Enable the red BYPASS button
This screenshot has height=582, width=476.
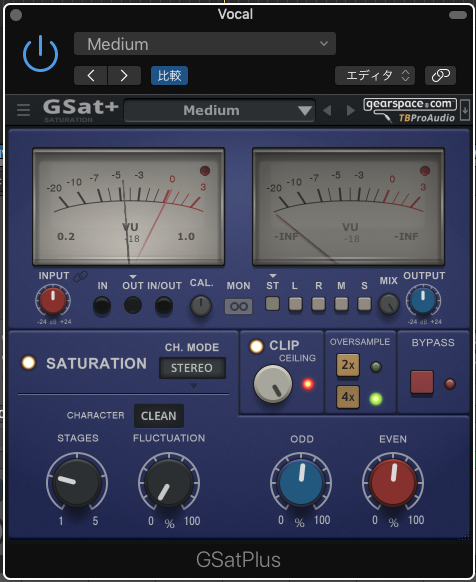click(422, 382)
